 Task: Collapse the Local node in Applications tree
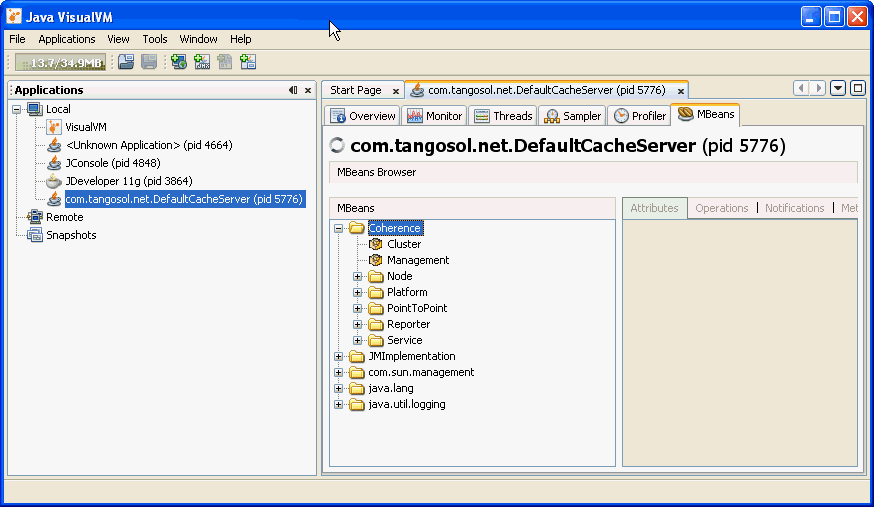pyautogui.click(x=17, y=109)
